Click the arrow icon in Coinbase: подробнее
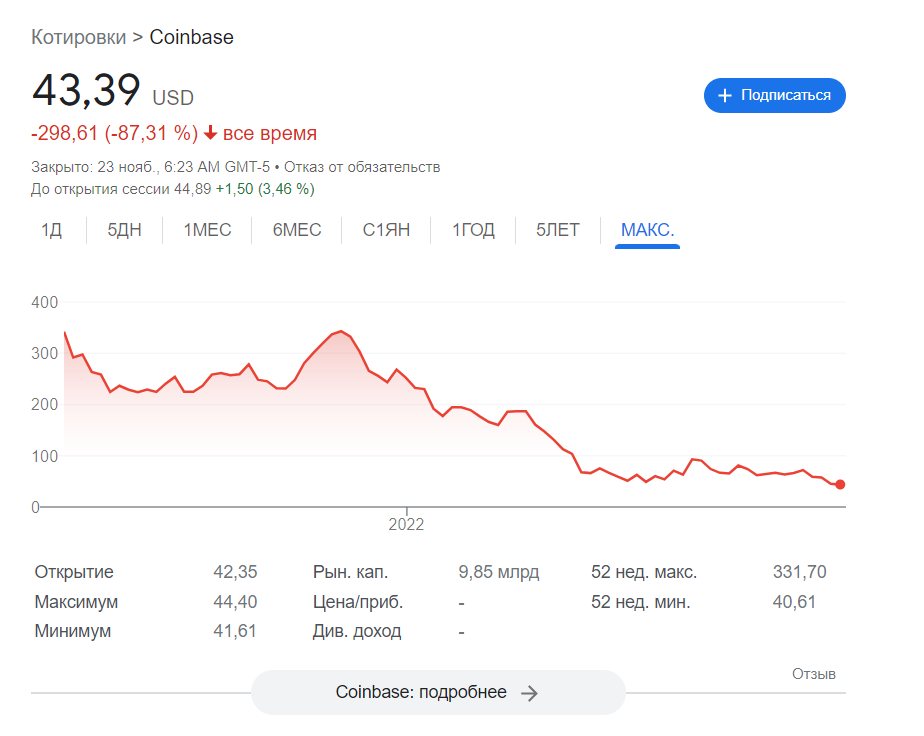The width and height of the screenshot is (924, 736). pos(530,693)
